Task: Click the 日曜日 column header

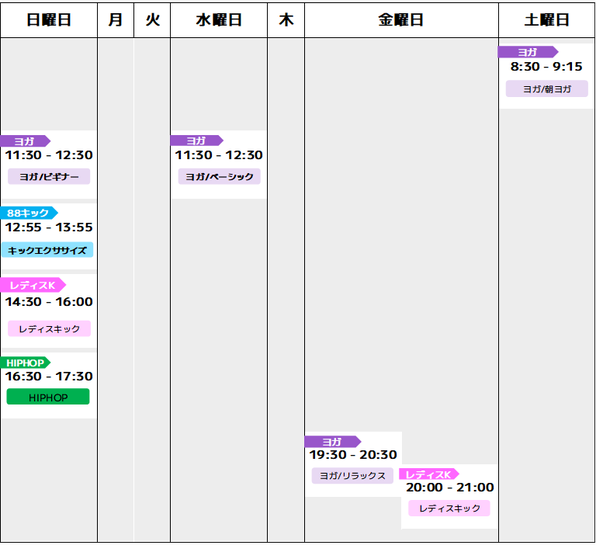Action: [49, 20]
